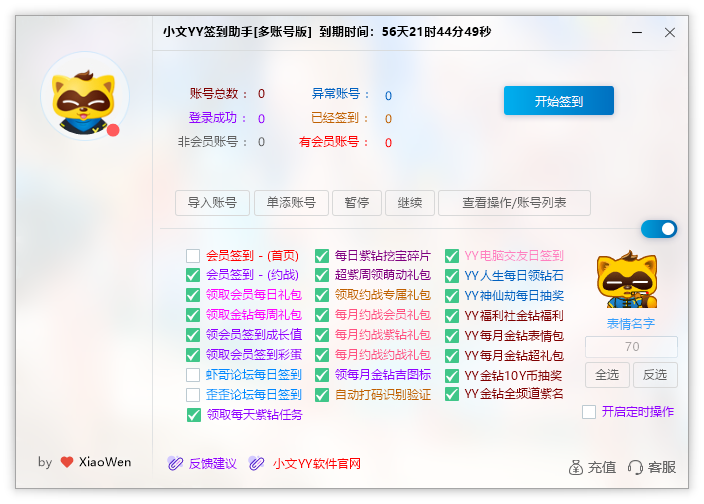Screen dimensions: 704x504
Task: Open 查看操作/账号列表
Action: (514, 203)
